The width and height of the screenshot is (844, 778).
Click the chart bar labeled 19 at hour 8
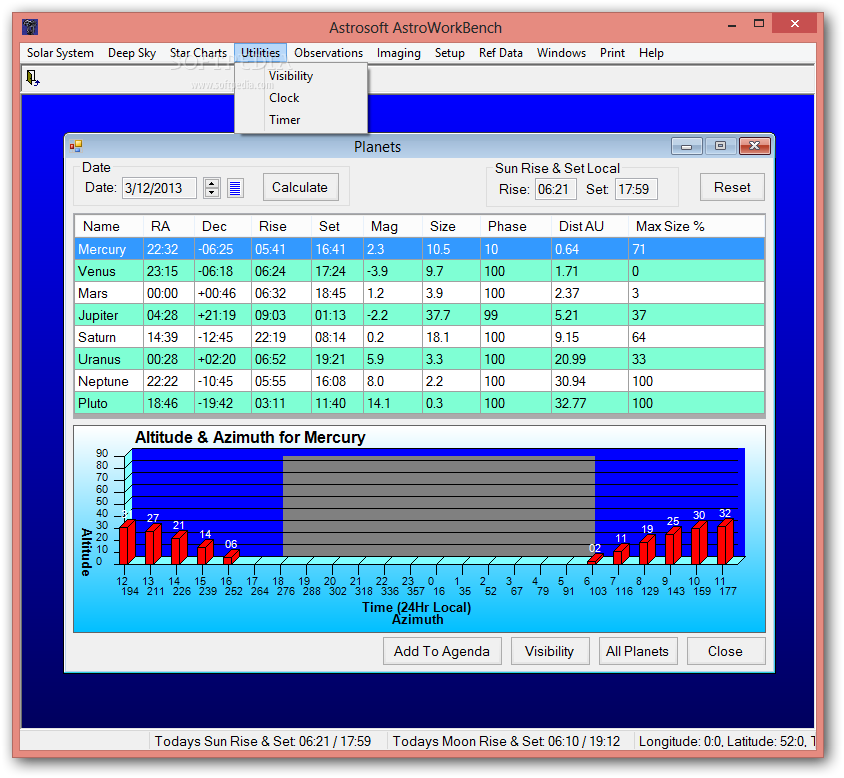coord(648,549)
